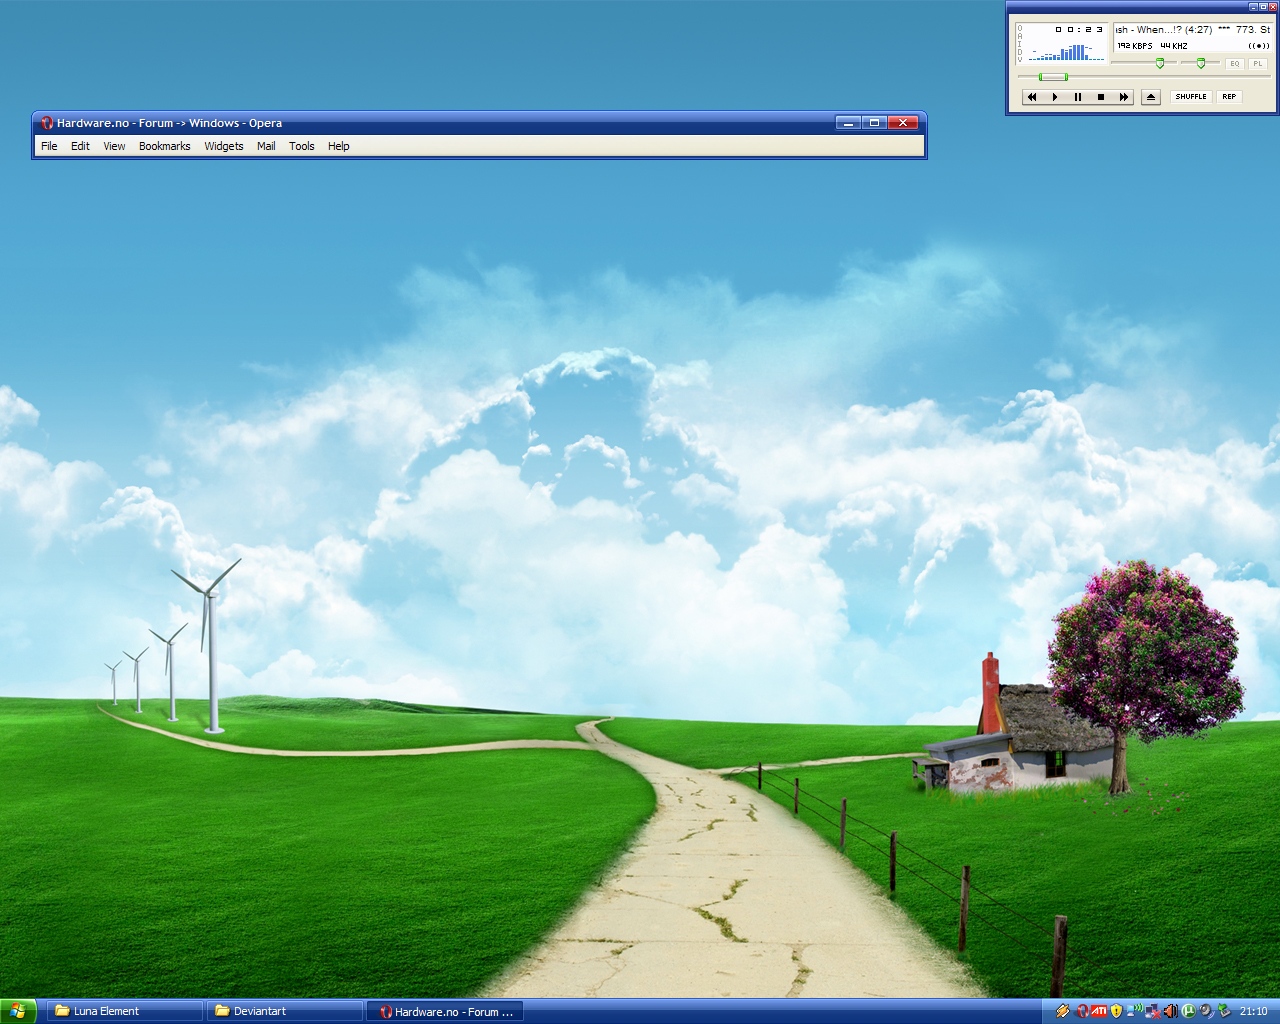Viewport: 1280px width, 1024px height.
Task: Click the Winamp volume slider
Action: point(1143,62)
